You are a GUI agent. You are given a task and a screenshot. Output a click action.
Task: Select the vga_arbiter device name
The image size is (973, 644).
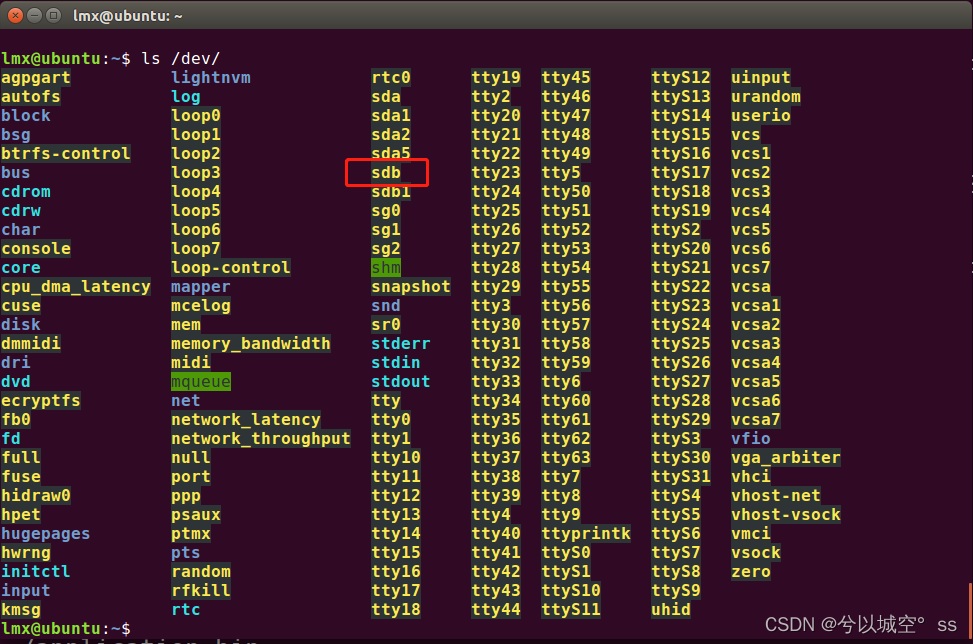786,457
